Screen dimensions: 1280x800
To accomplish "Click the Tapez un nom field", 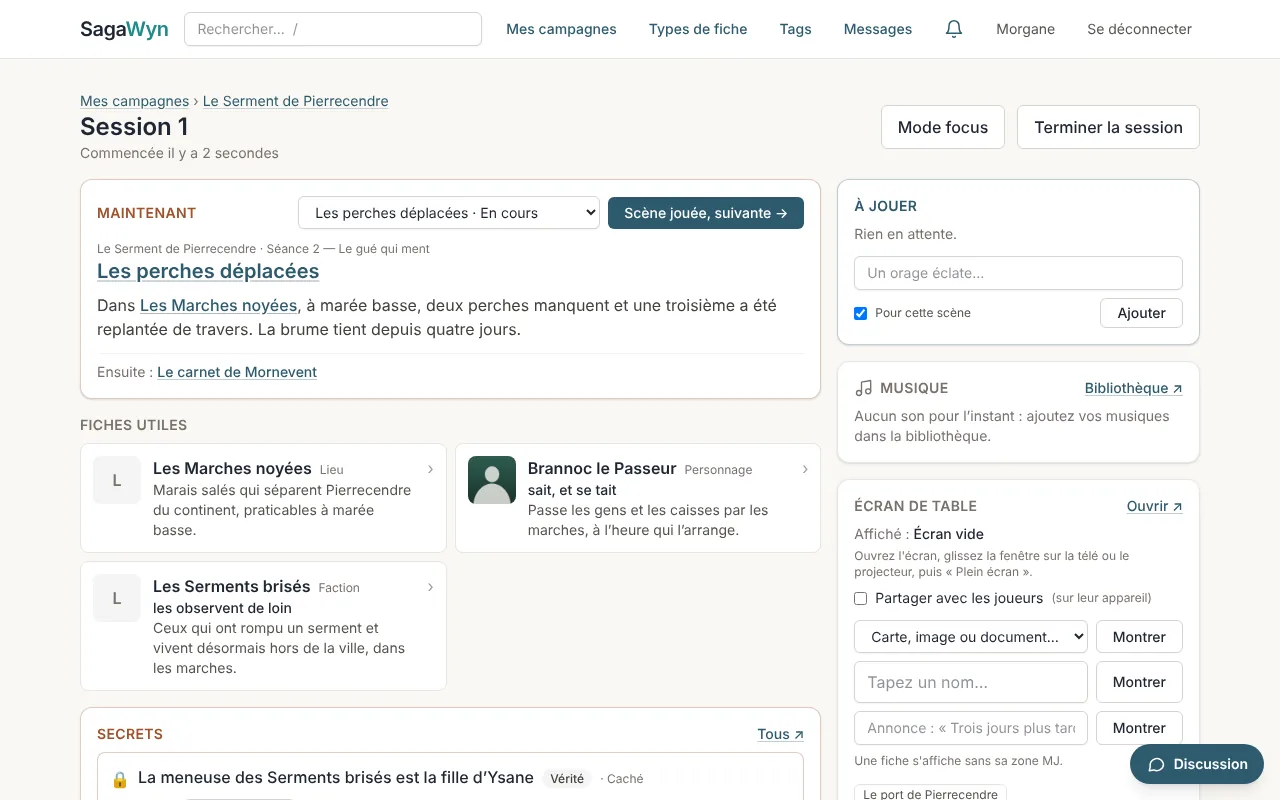I will (970, 682).
